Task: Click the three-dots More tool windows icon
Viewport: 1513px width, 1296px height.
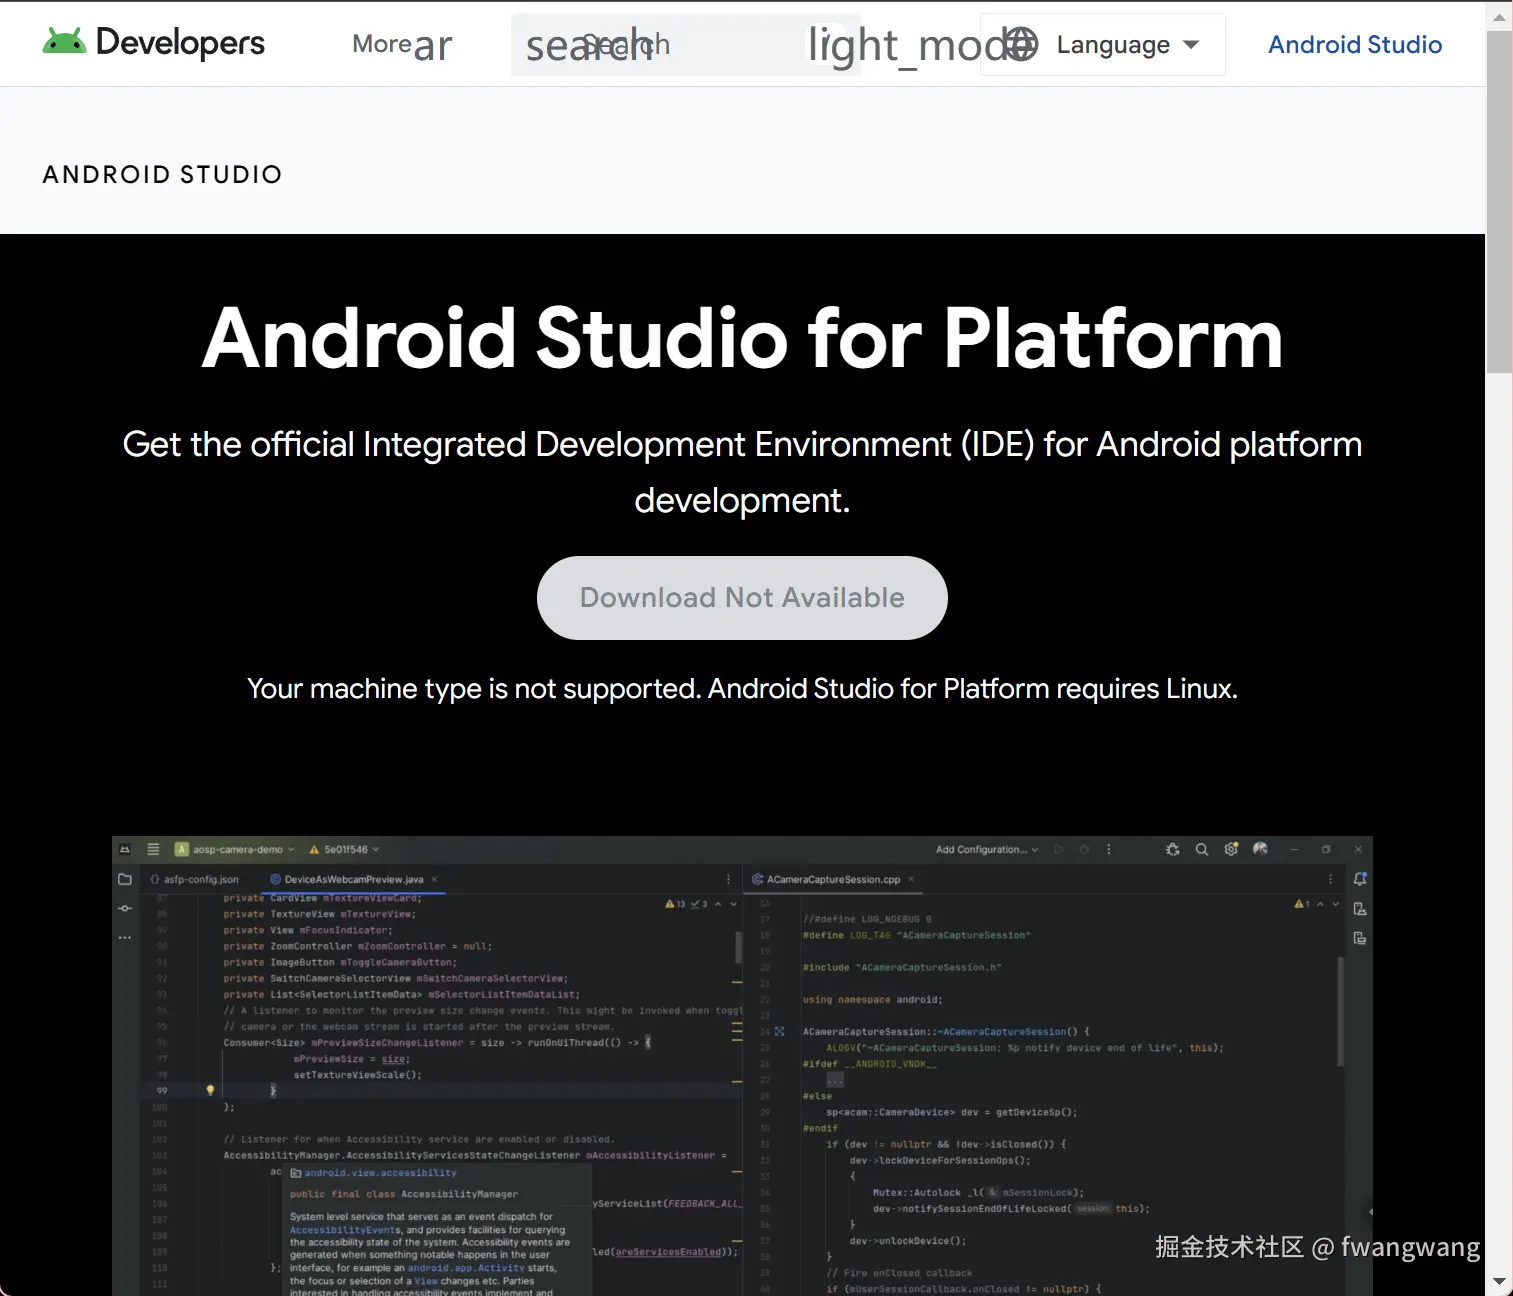Action: point(125,938)
